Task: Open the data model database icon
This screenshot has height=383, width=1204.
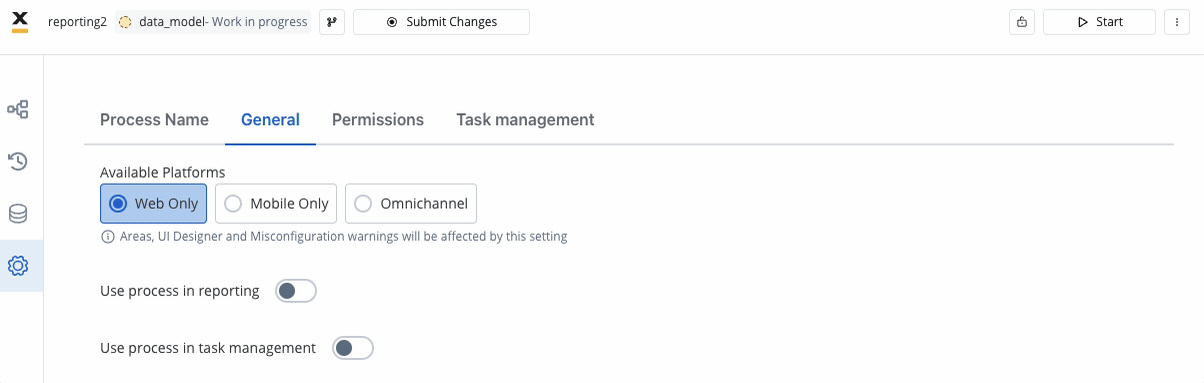Action: tap(18, 214)
